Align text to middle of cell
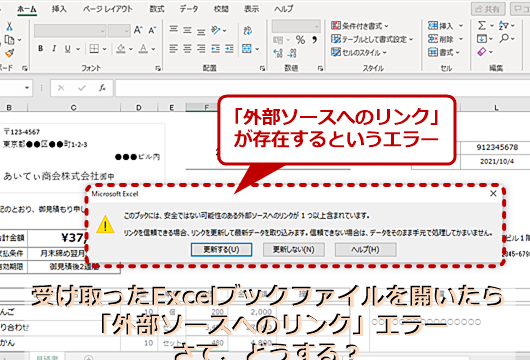The height and width of the screenshot is (360, 530). click(187, 30)
